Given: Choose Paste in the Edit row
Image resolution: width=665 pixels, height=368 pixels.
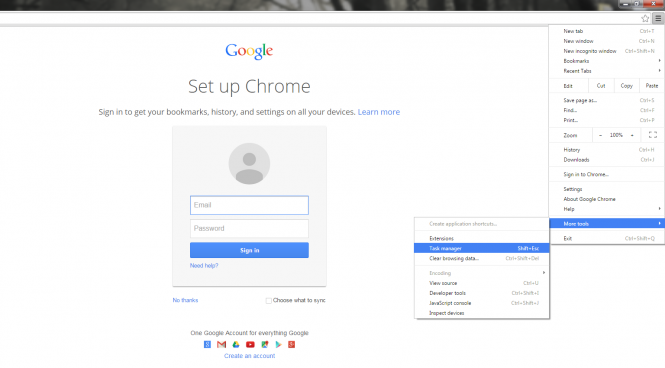Looking at the screenshot, I should click(x=652, y=86).
